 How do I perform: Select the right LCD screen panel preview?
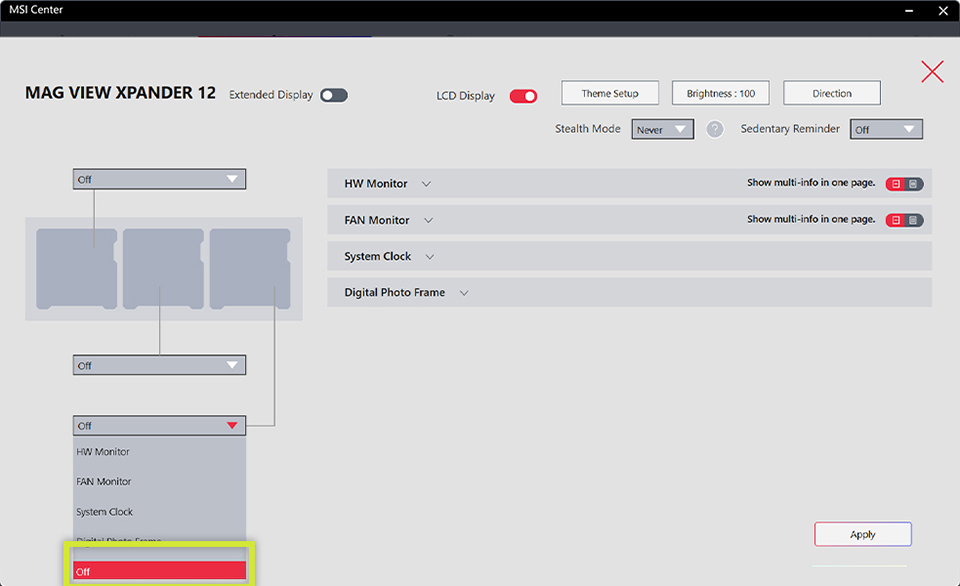tap(250, 269)
